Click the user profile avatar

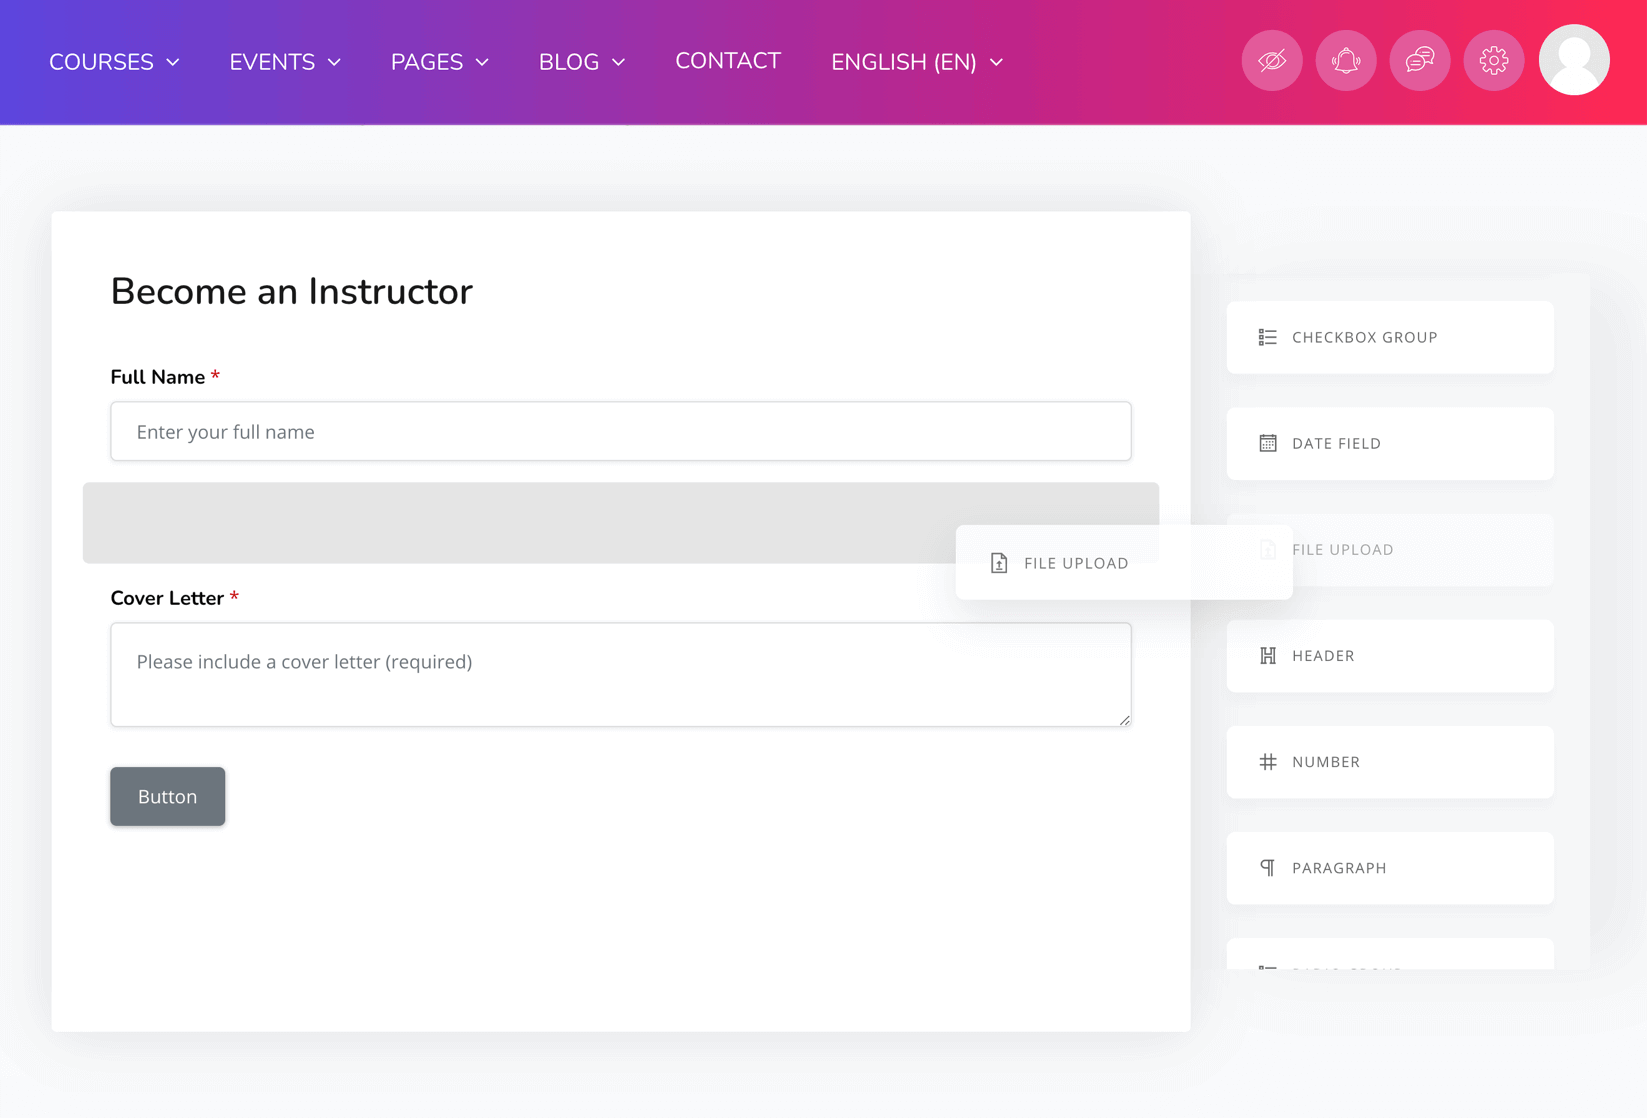tap(1573, 60)
